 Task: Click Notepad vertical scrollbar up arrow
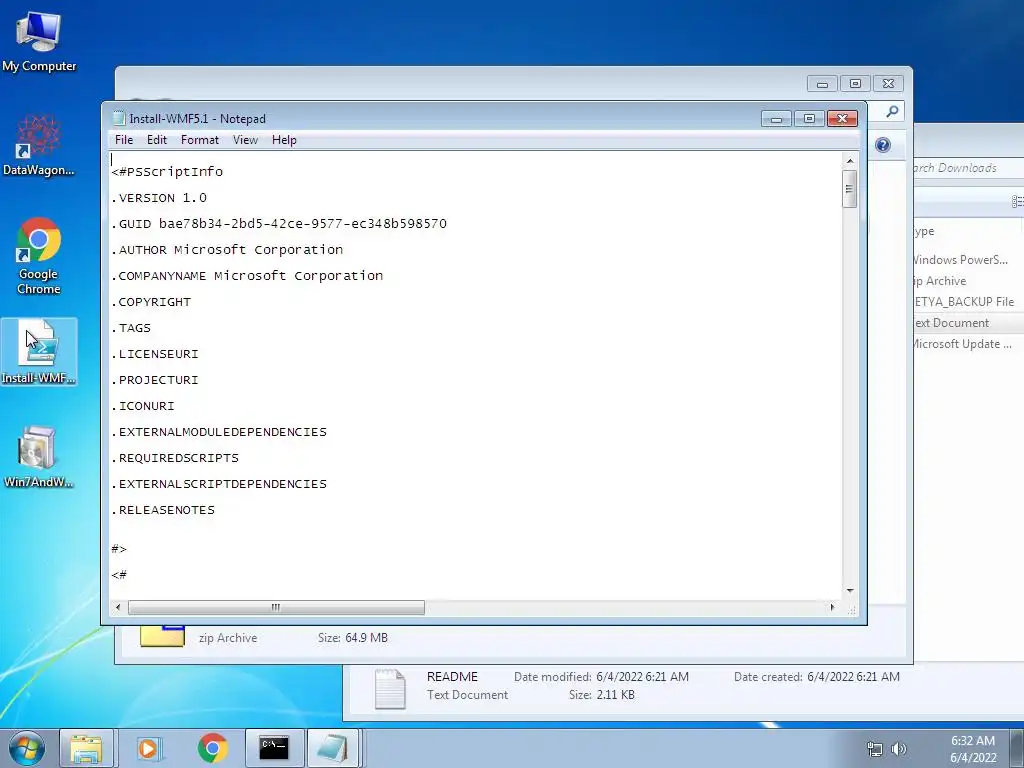(x=850, y=161)
